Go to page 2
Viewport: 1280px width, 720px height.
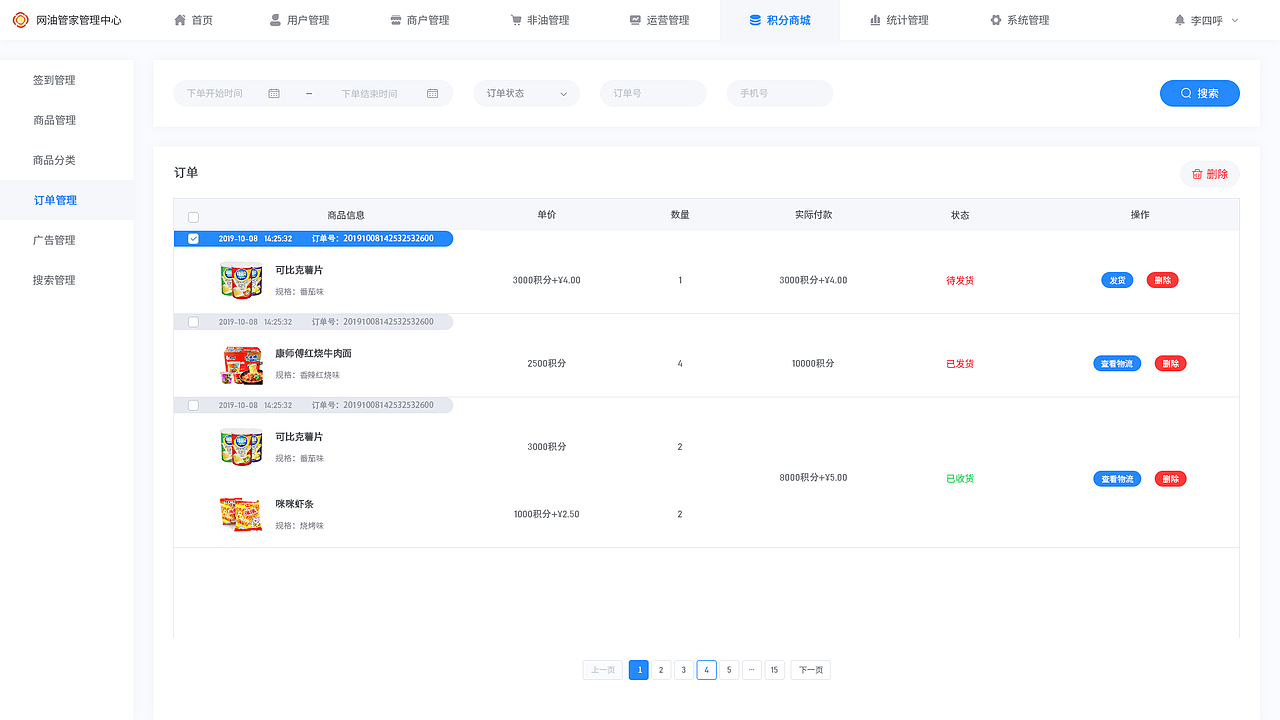tap(661, 670)
